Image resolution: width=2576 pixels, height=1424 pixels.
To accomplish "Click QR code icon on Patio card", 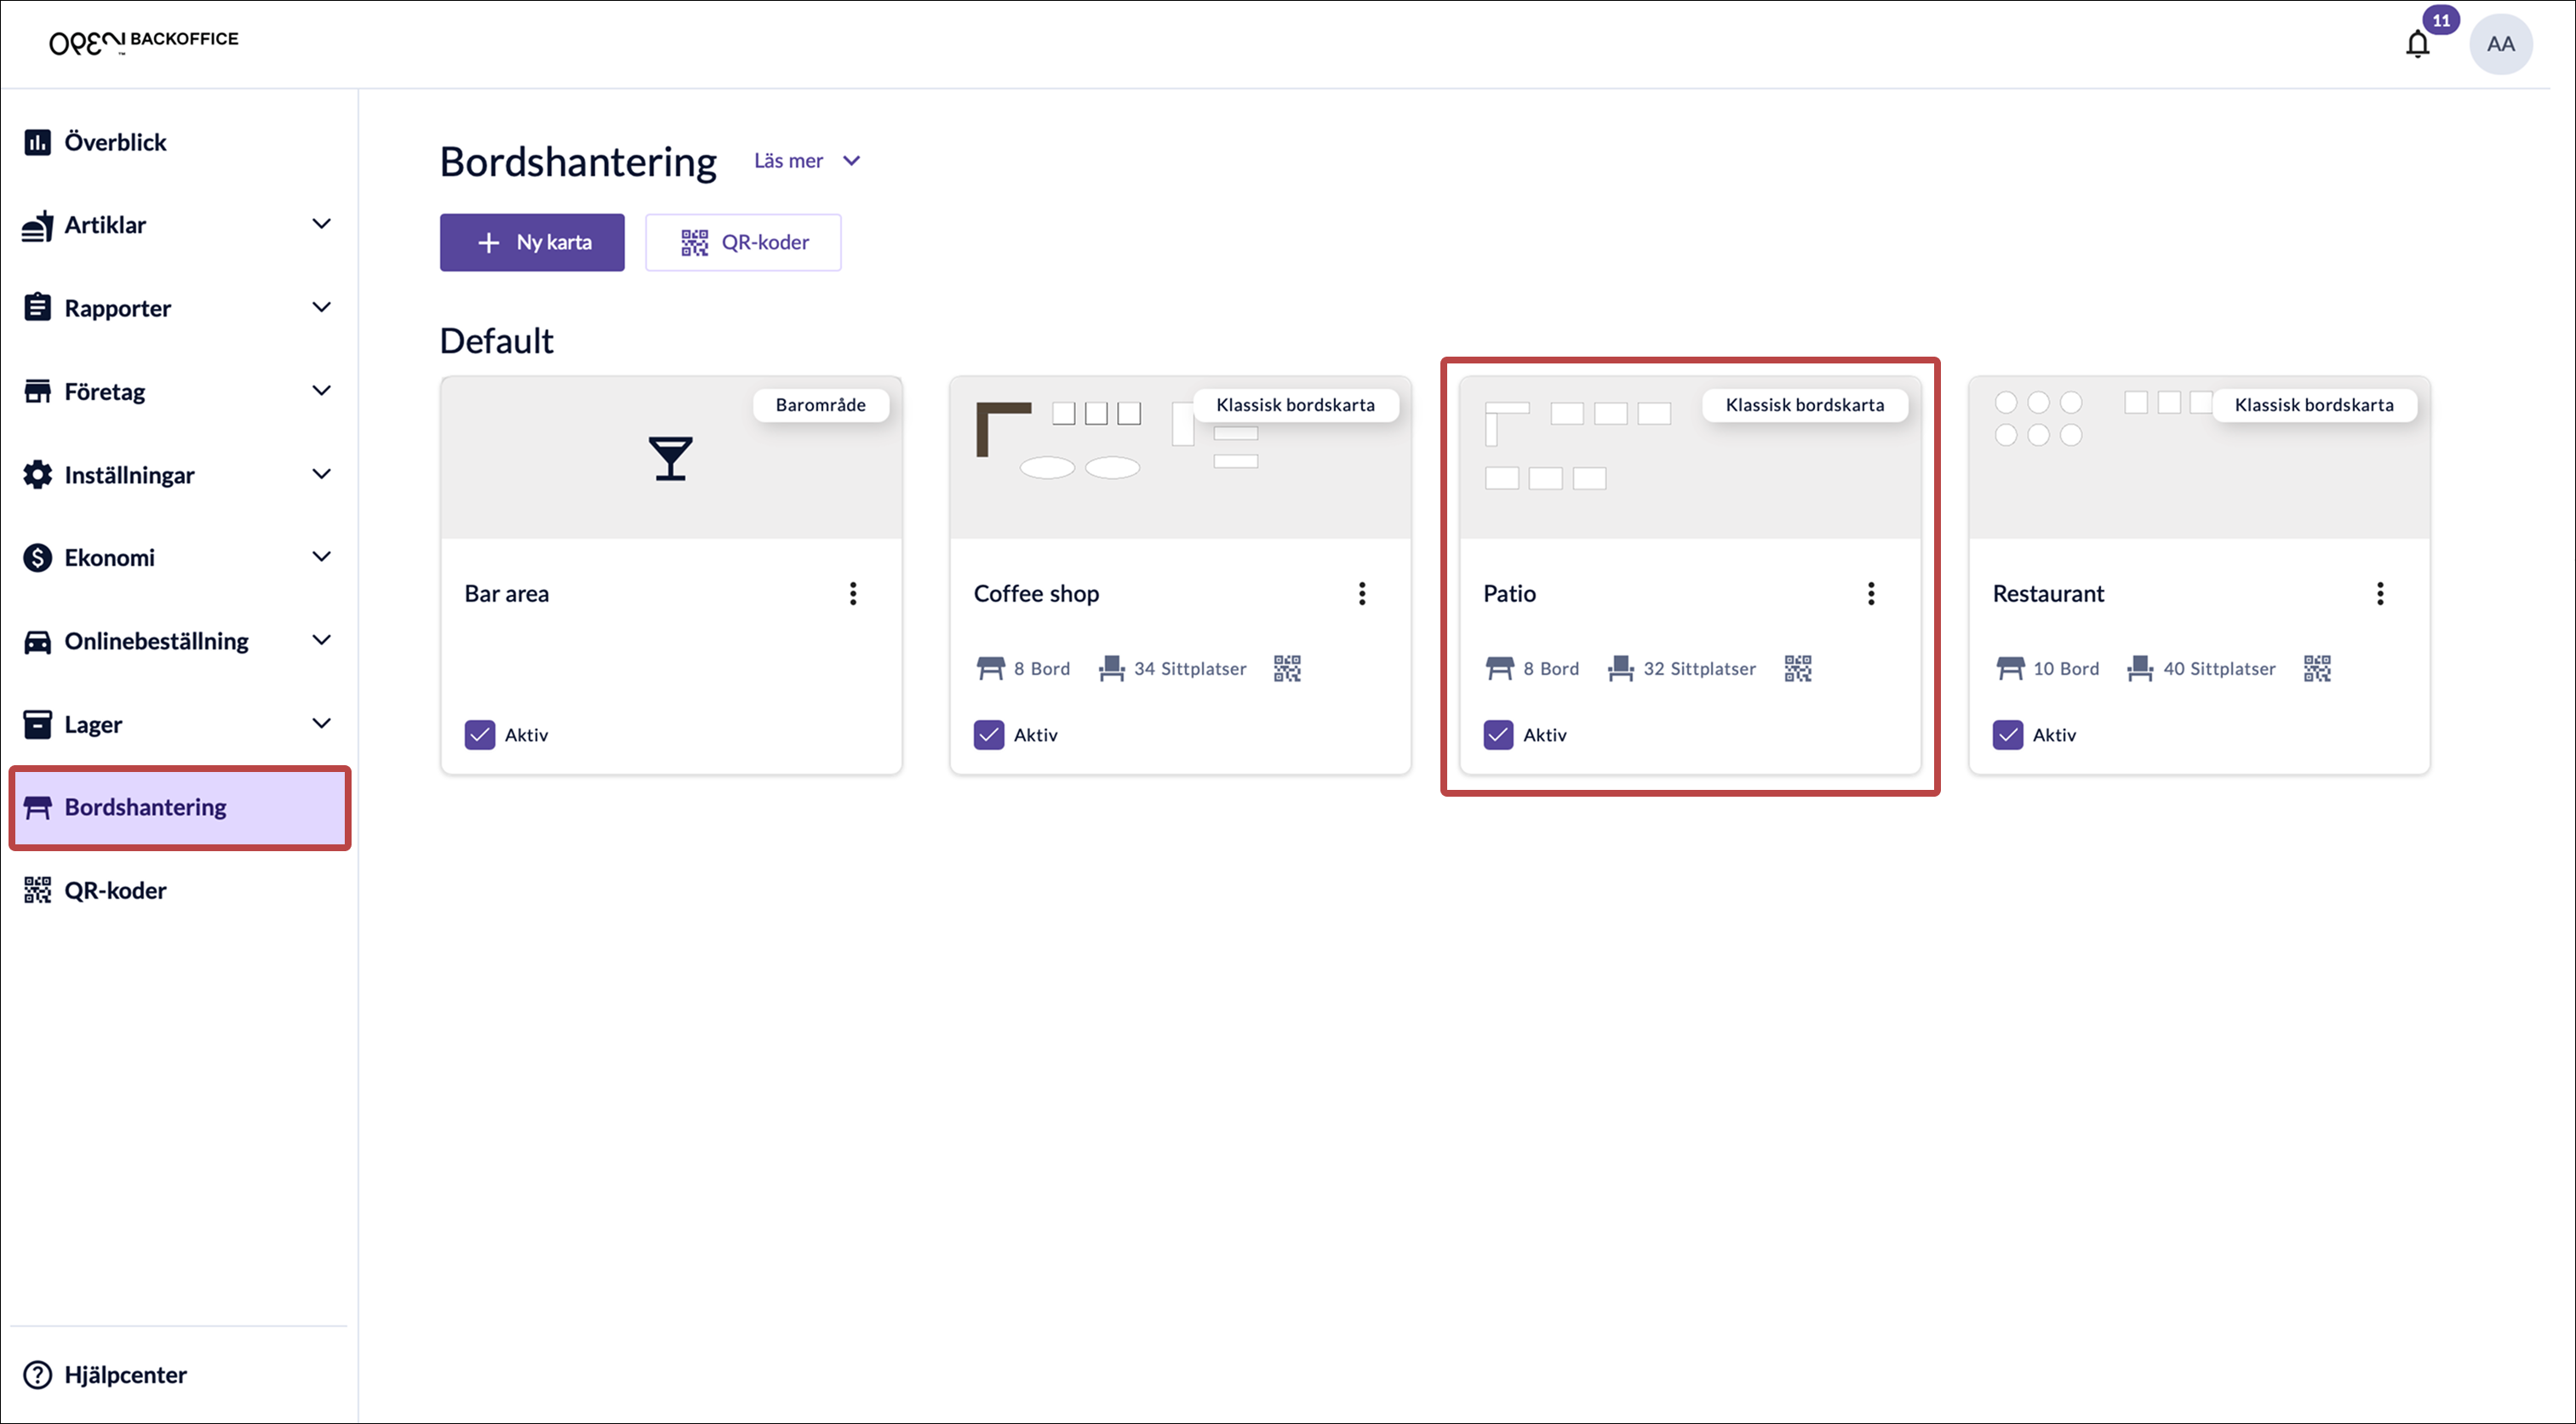I will coord(1798,668).
